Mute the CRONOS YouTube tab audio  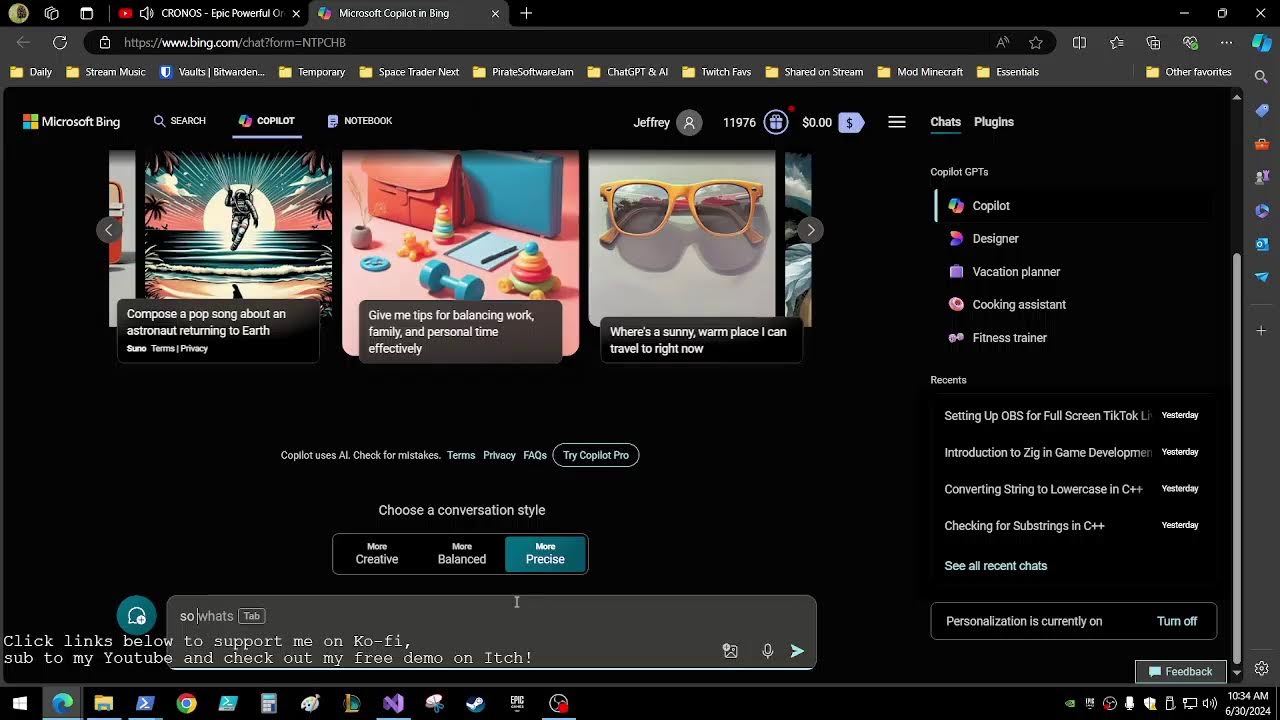[x=147, y=13]
